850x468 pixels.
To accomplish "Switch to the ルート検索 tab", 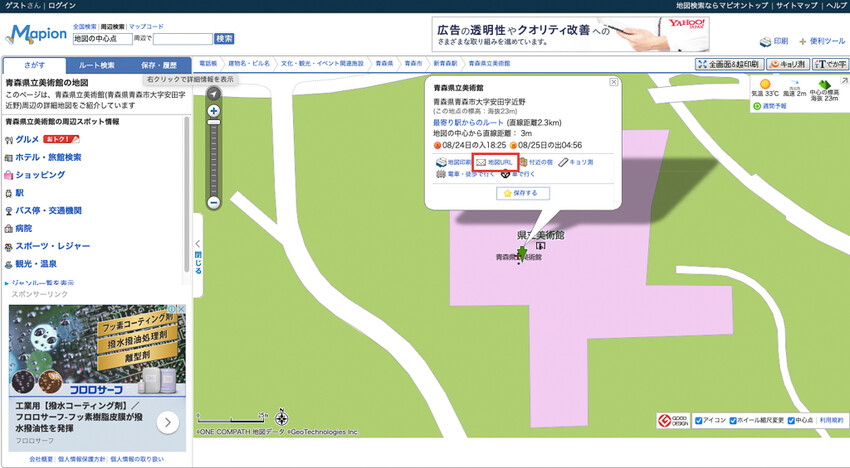I will coord(97,65).
